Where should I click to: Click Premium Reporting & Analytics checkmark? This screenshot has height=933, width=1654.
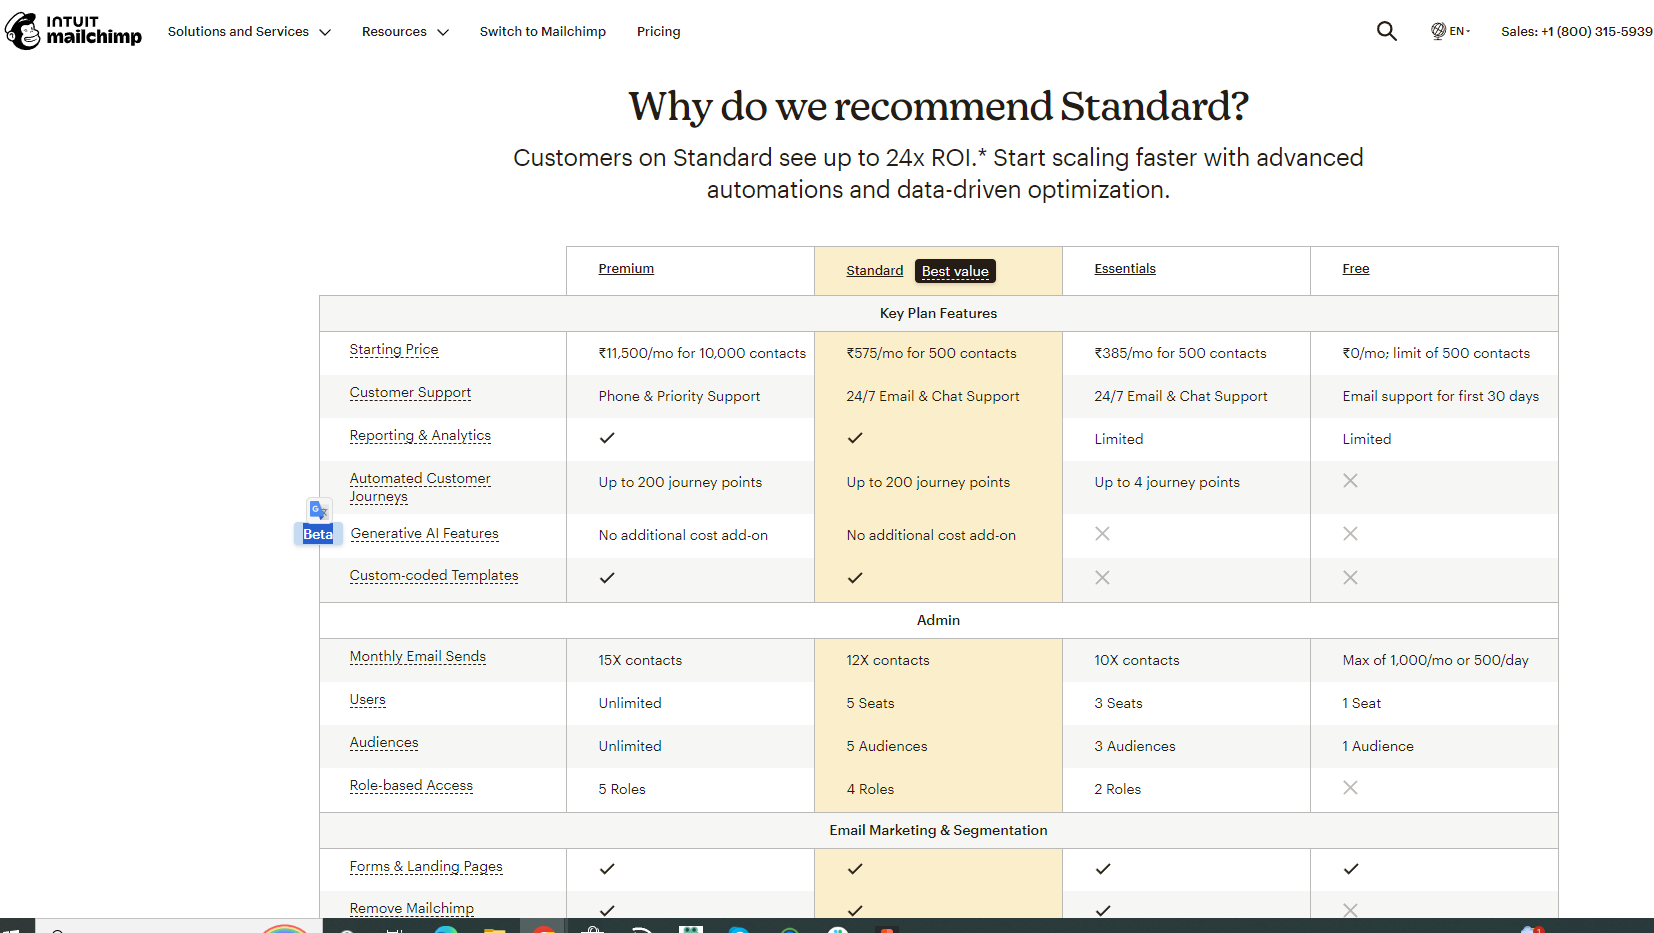(607, 438)
